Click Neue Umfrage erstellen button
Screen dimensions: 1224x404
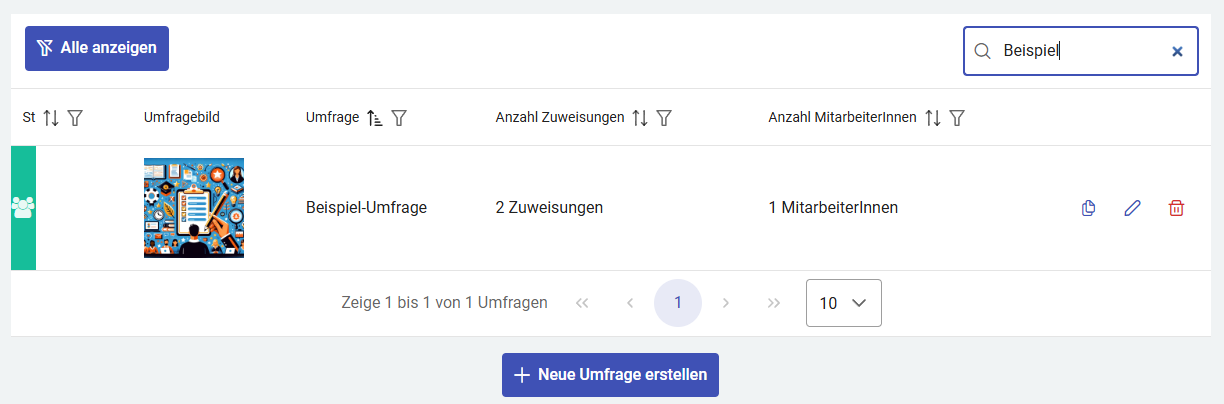click(x=610, y=375)
